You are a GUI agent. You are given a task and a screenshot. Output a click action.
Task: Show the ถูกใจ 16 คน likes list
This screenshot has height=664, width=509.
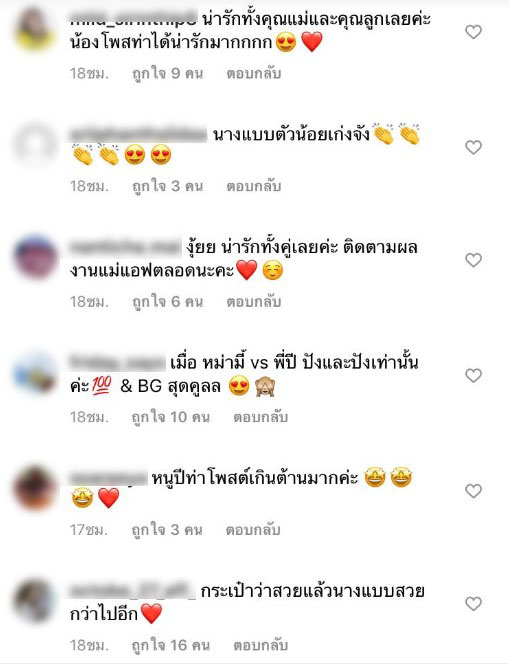[x=171, y=645]
